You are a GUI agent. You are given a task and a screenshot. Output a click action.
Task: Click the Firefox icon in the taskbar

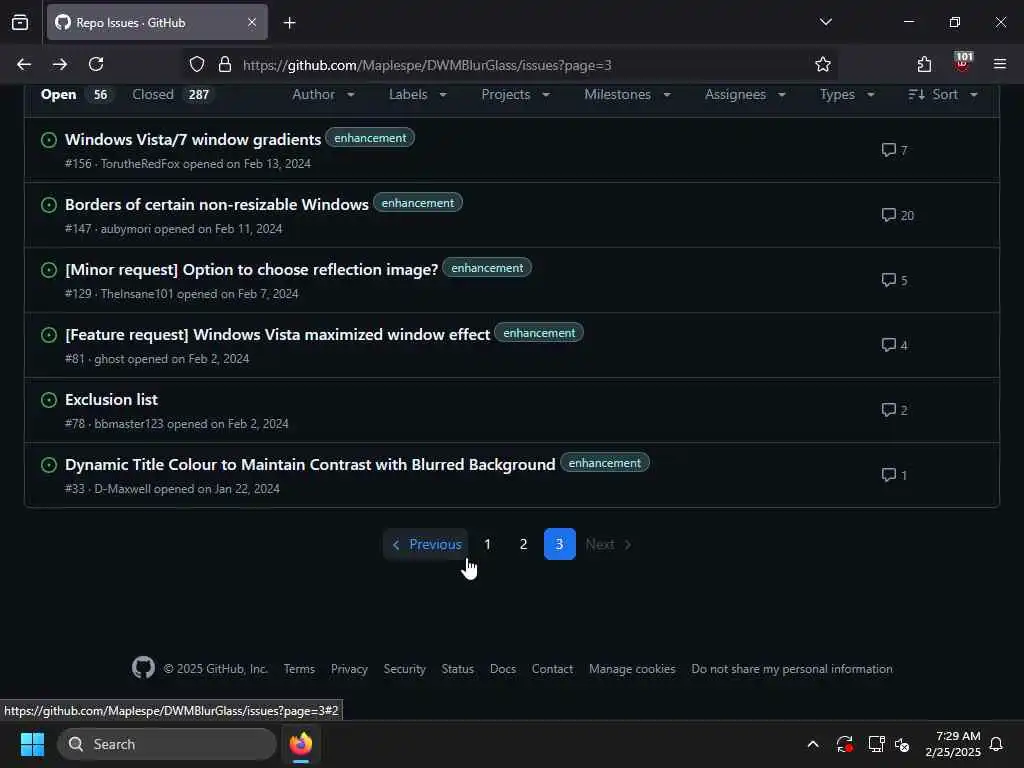tap(301, 744)
